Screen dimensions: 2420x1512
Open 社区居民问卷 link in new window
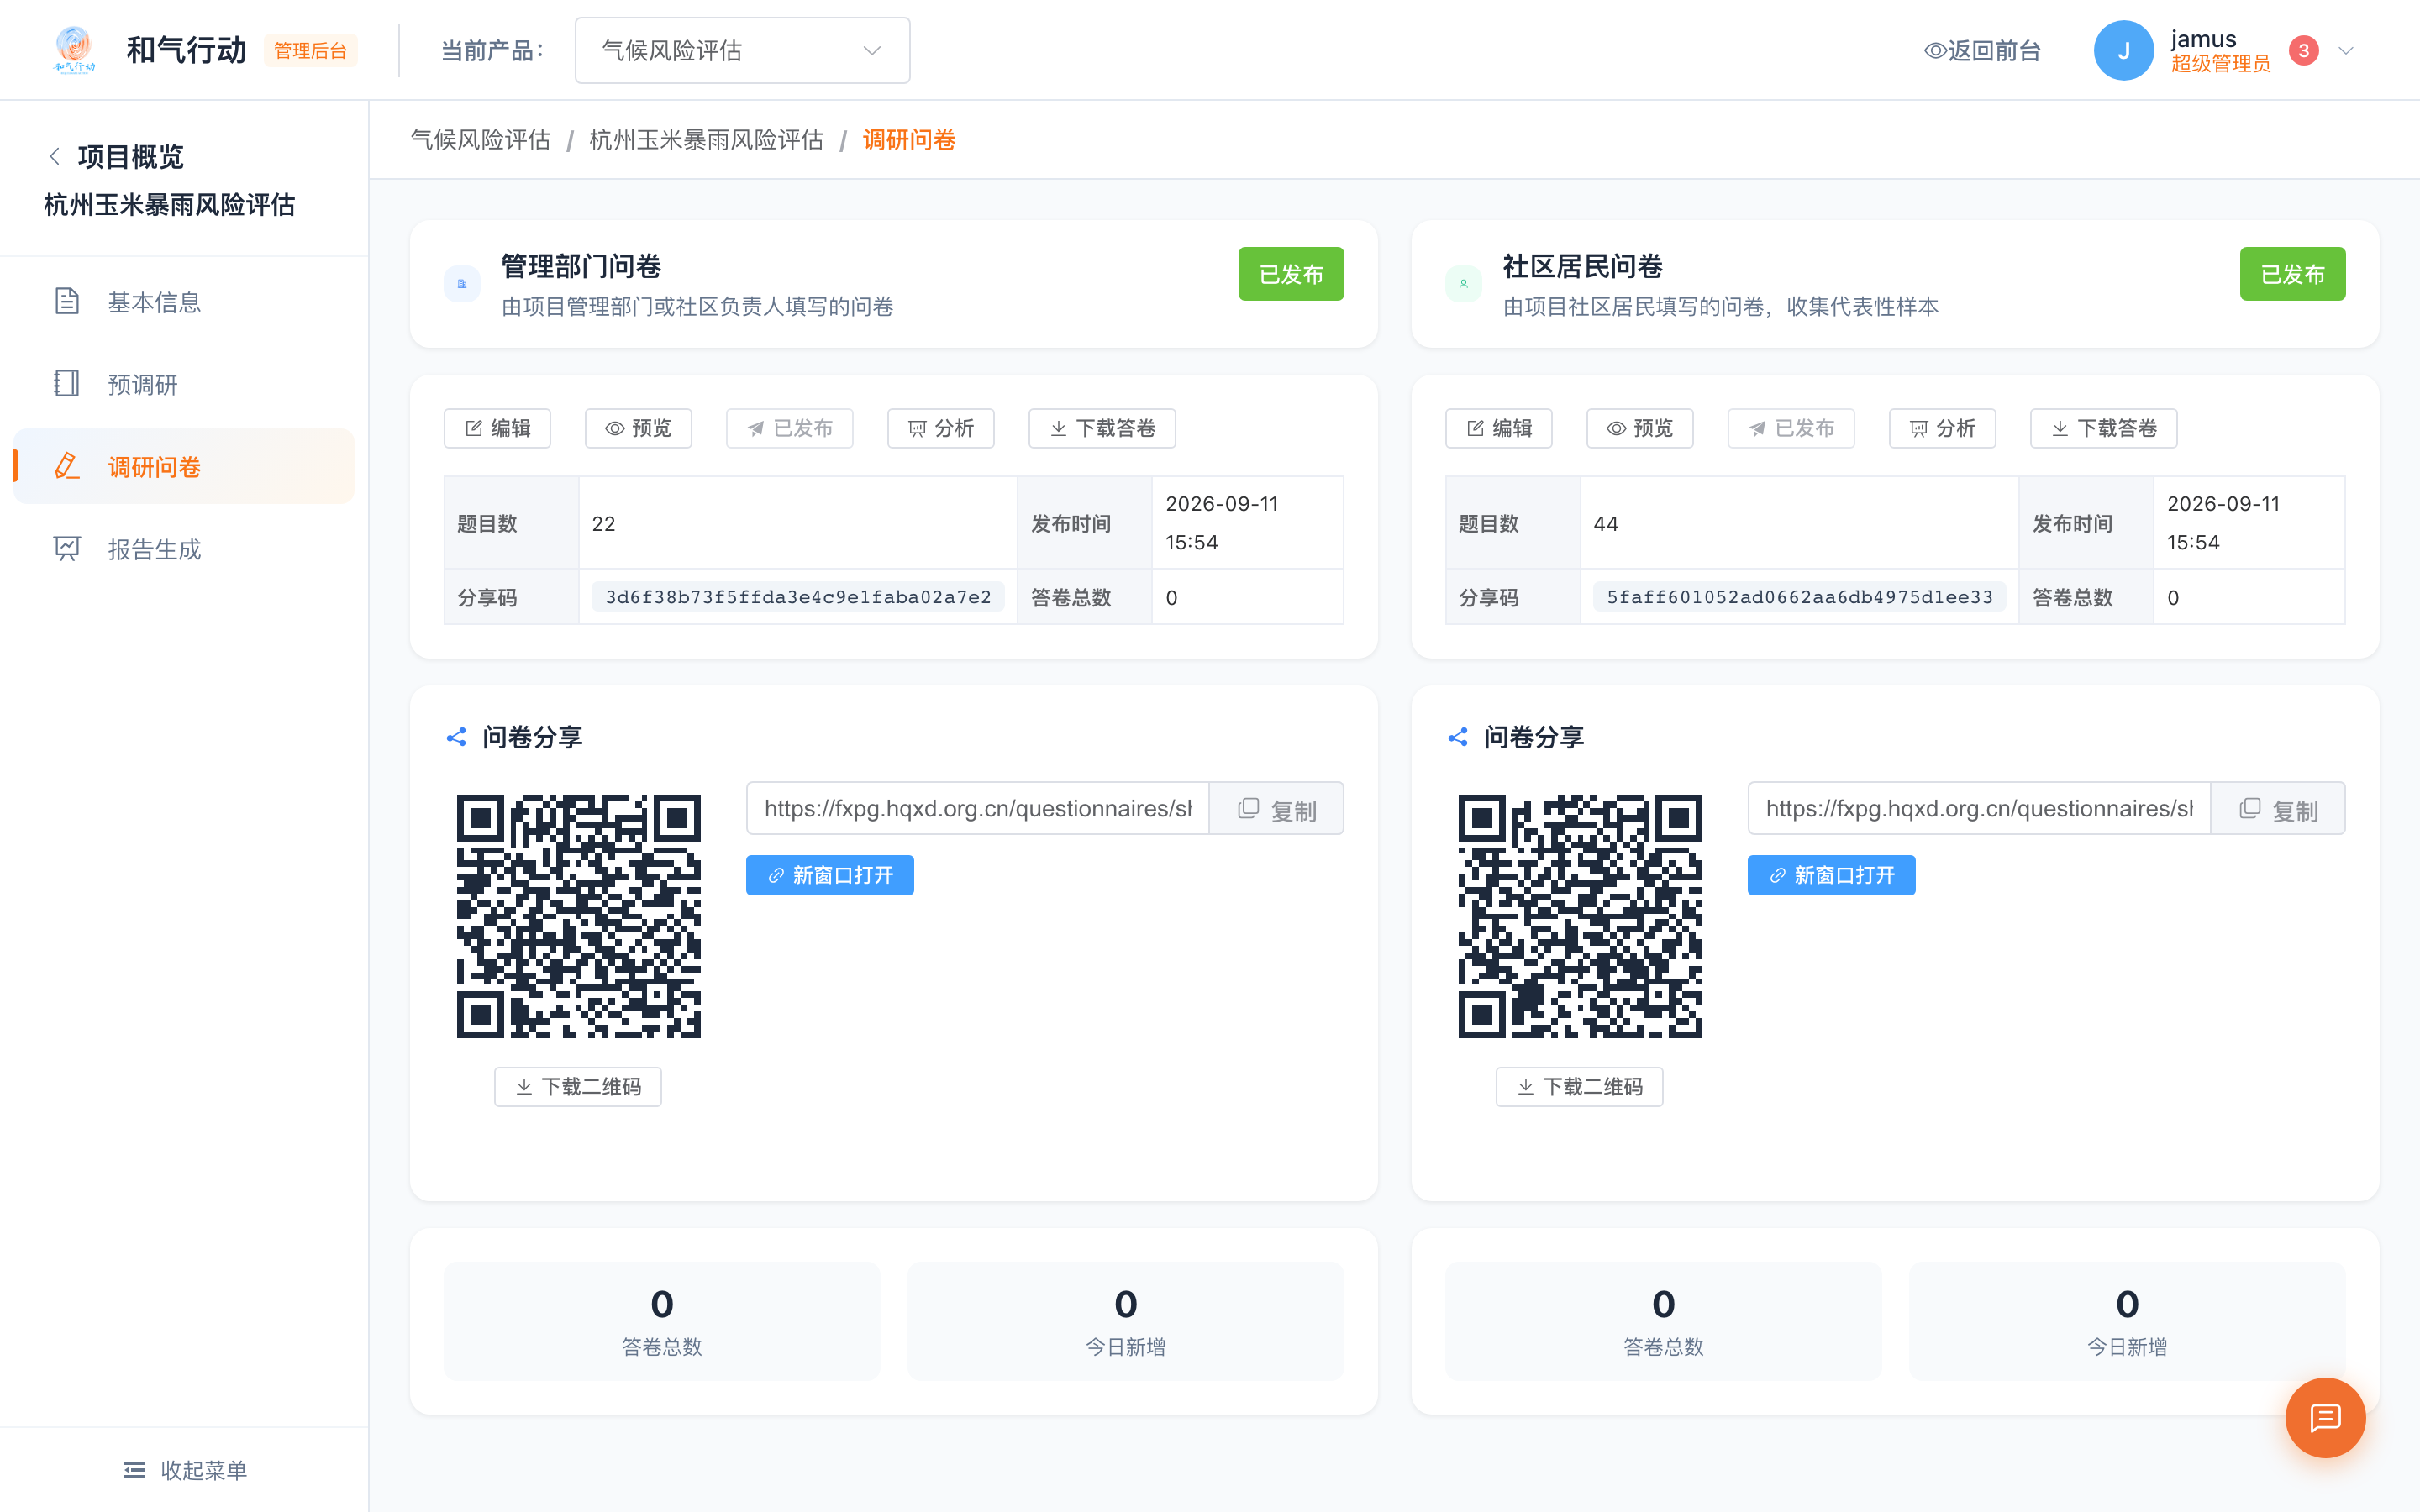tap(1831, 875)
